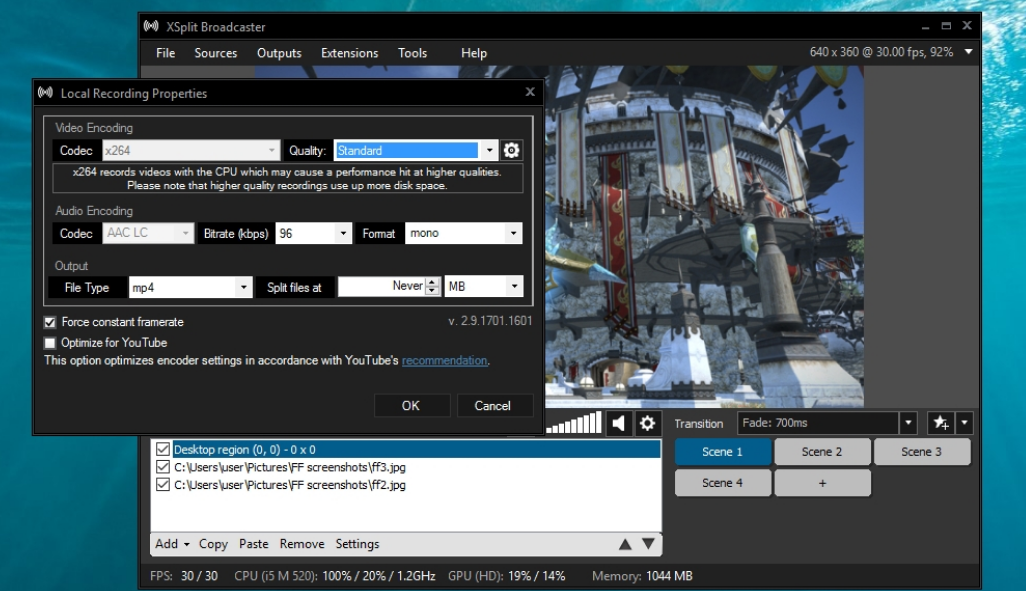Select the Desktop region source row

click(x=406, y=450)
